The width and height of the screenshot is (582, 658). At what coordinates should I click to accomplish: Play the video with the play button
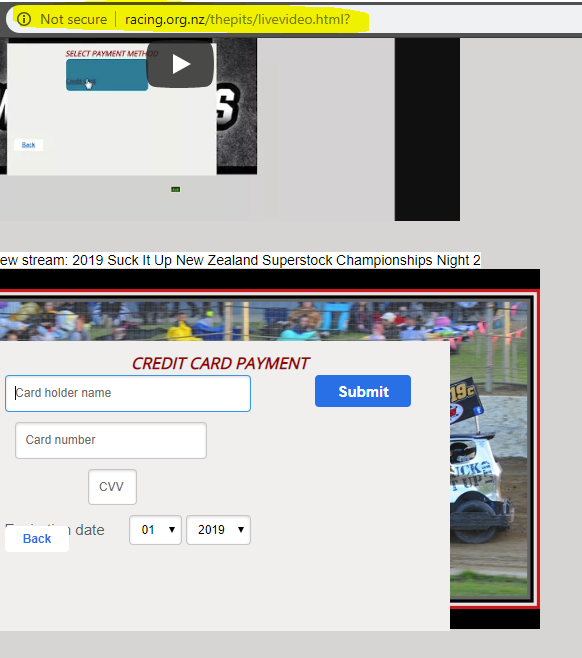pyautogui.click(x=180, y=64)
